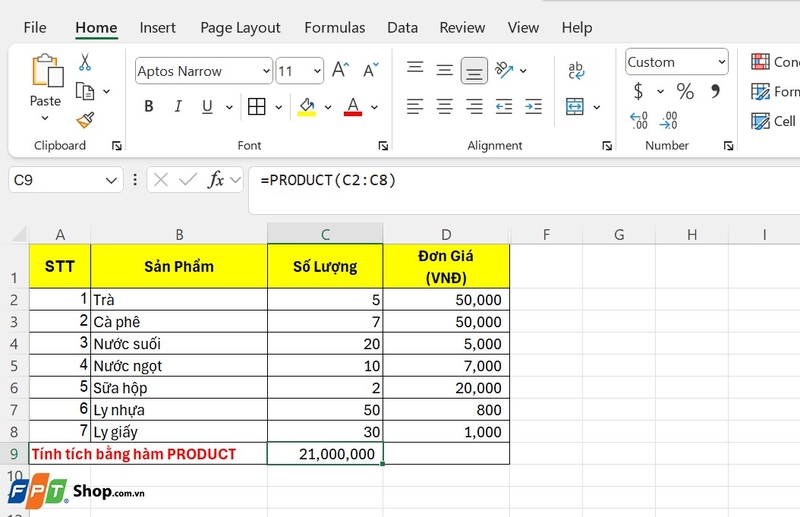Viewport: 800px width, 517px height.
Task: Apply yellow fill color bucket
Action: 307,107
